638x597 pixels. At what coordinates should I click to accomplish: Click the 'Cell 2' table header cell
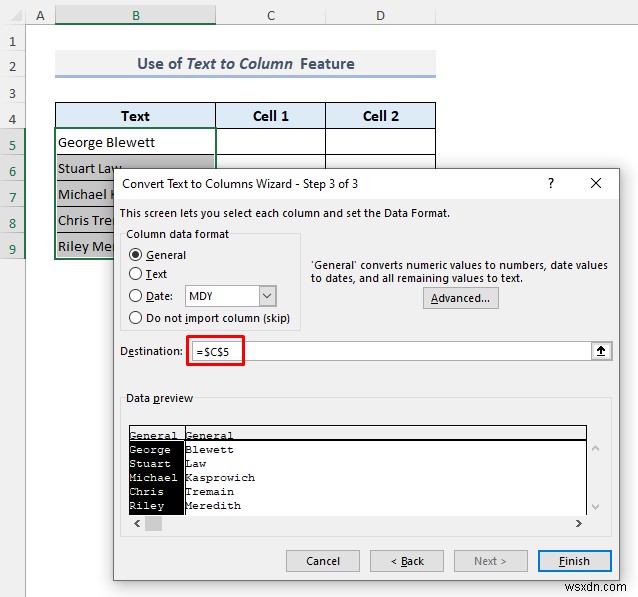(x=380, y=116)
